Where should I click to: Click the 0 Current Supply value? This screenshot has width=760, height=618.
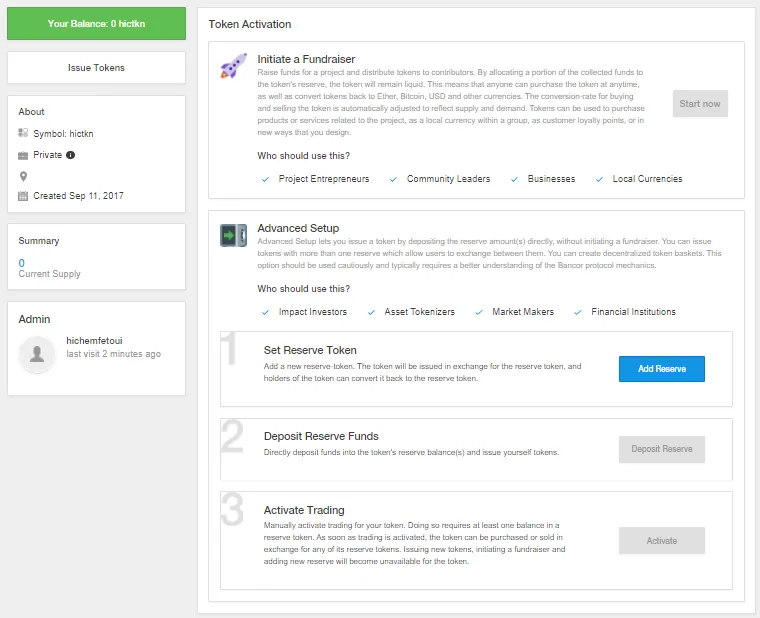click(21, 263)
